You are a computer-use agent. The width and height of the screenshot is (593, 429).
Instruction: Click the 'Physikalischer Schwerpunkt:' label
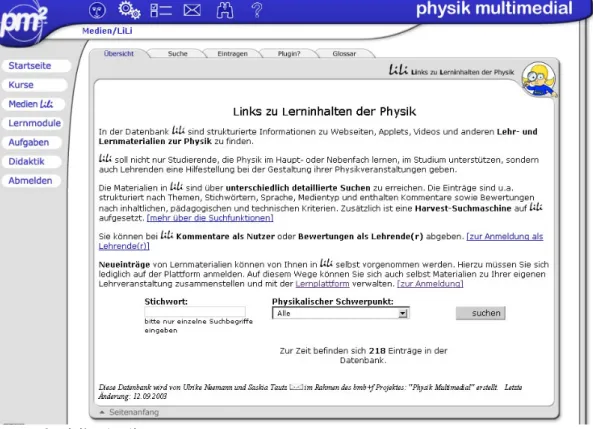click(333, 302)
